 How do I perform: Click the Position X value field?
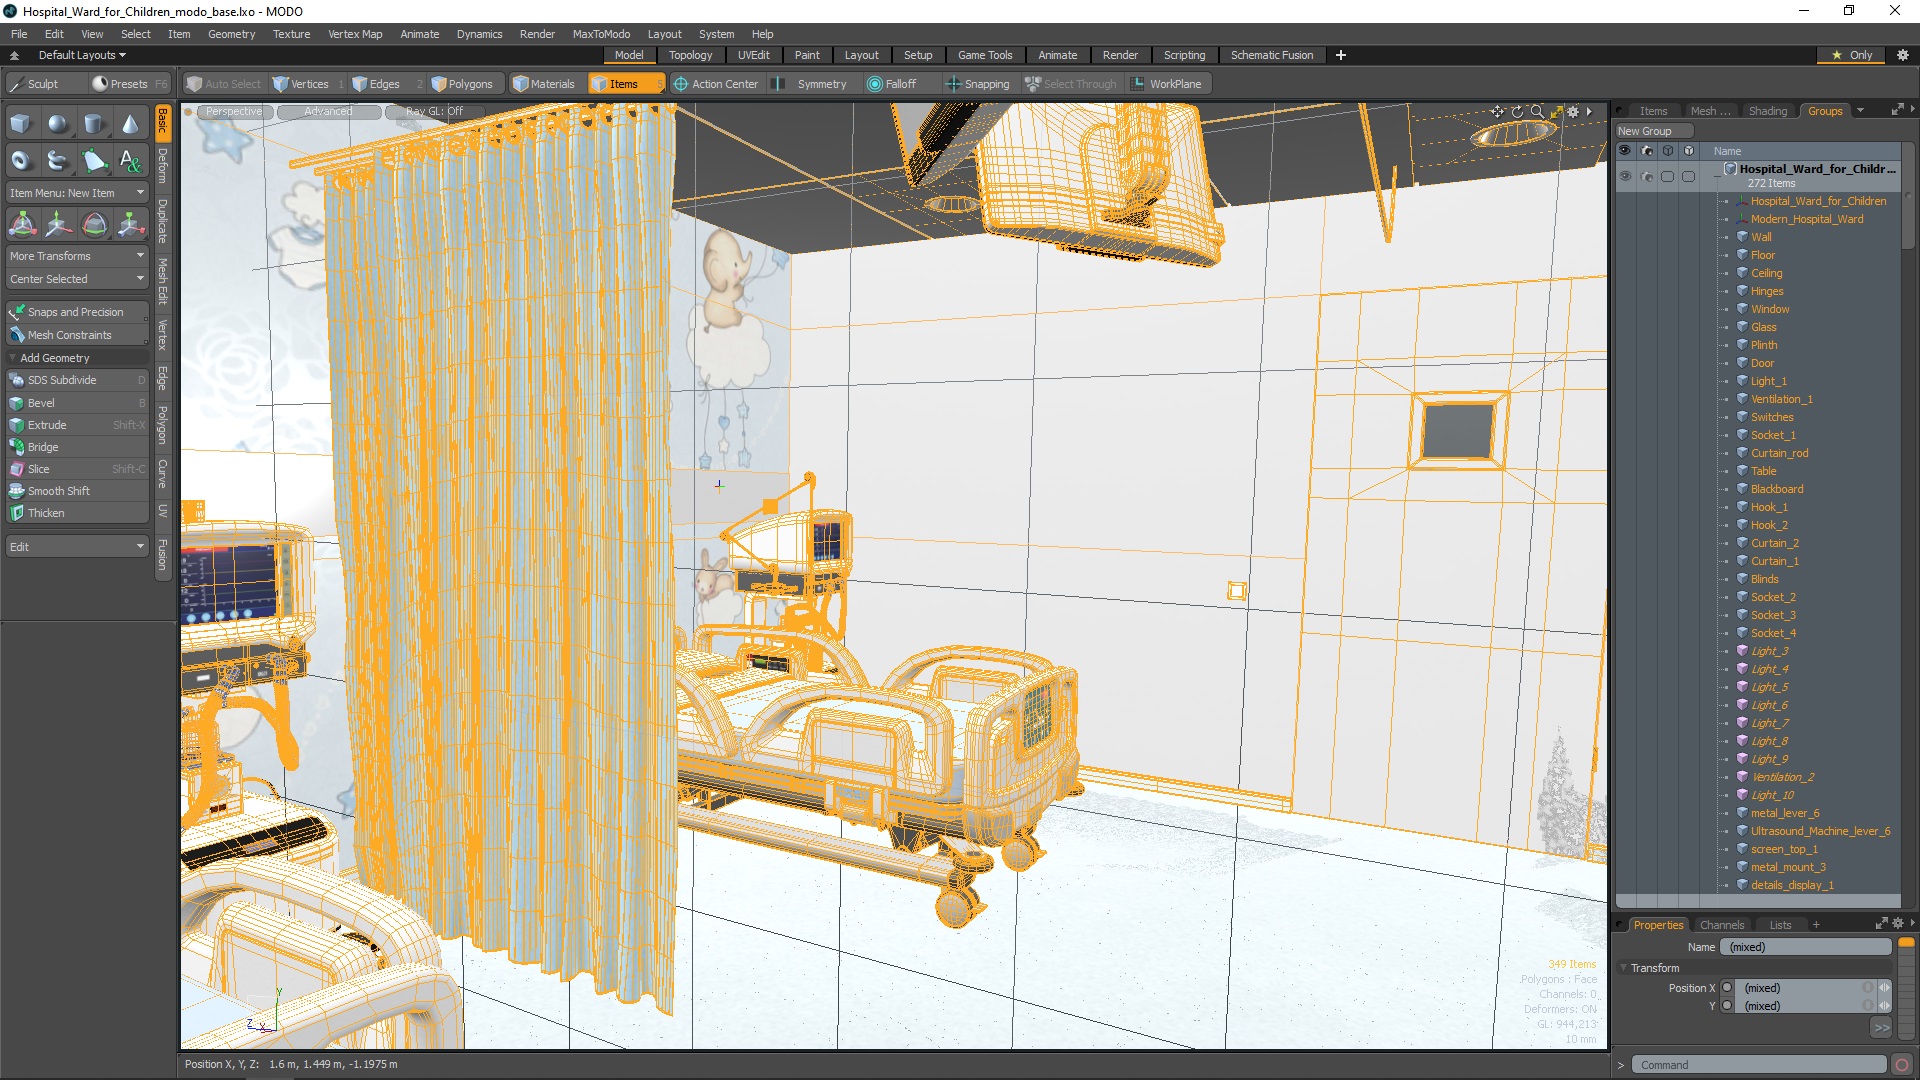click(x=1799, y=988)
